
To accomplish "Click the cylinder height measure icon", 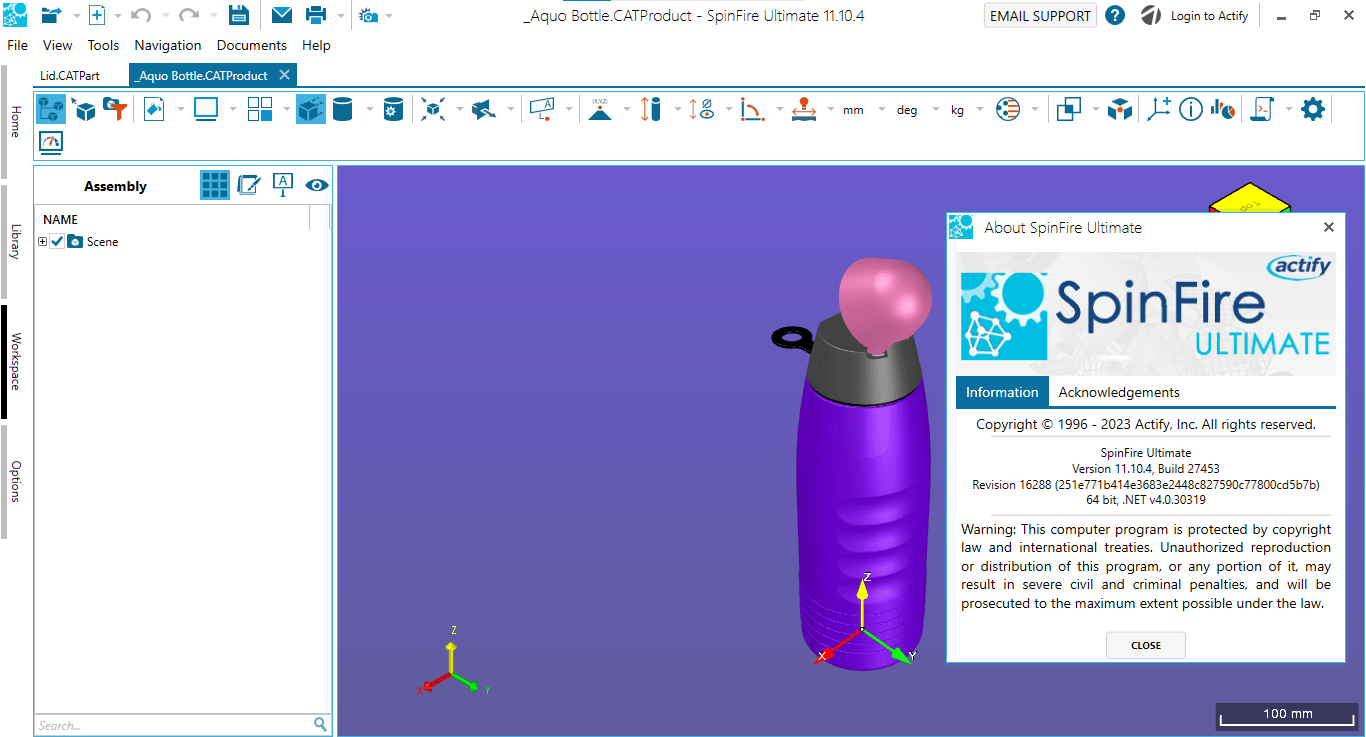I will tap(651, 109).
